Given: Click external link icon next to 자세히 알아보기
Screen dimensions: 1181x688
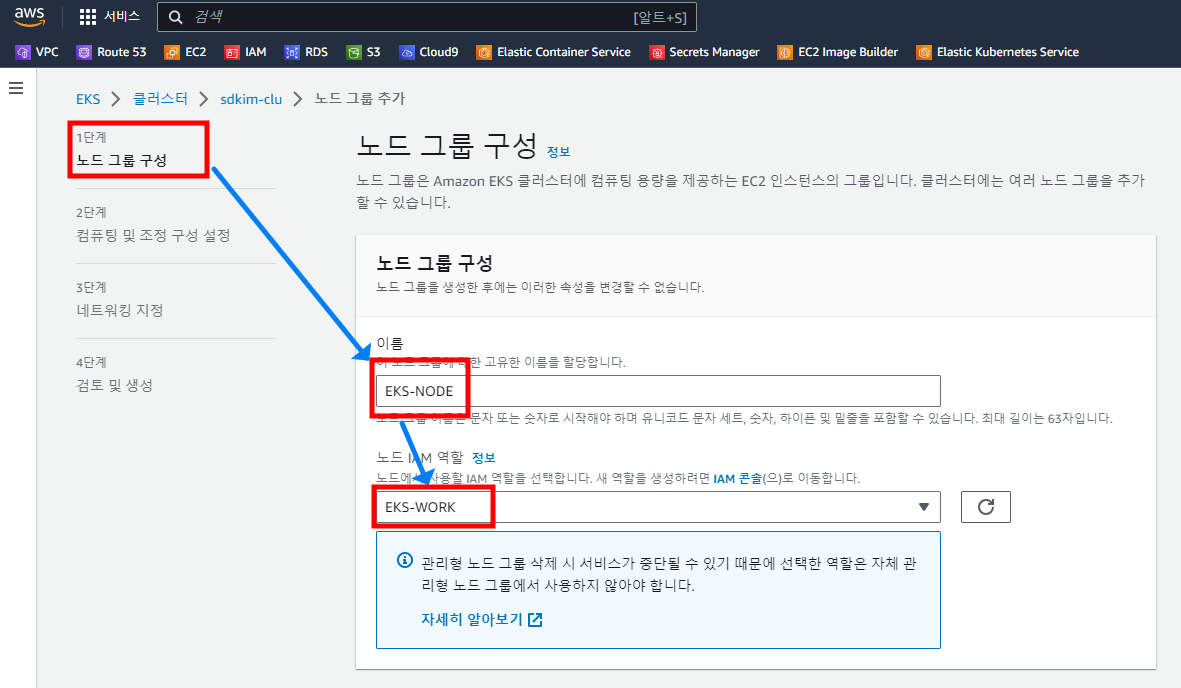Looking at the screenshot, I should (x=535, y=619).
